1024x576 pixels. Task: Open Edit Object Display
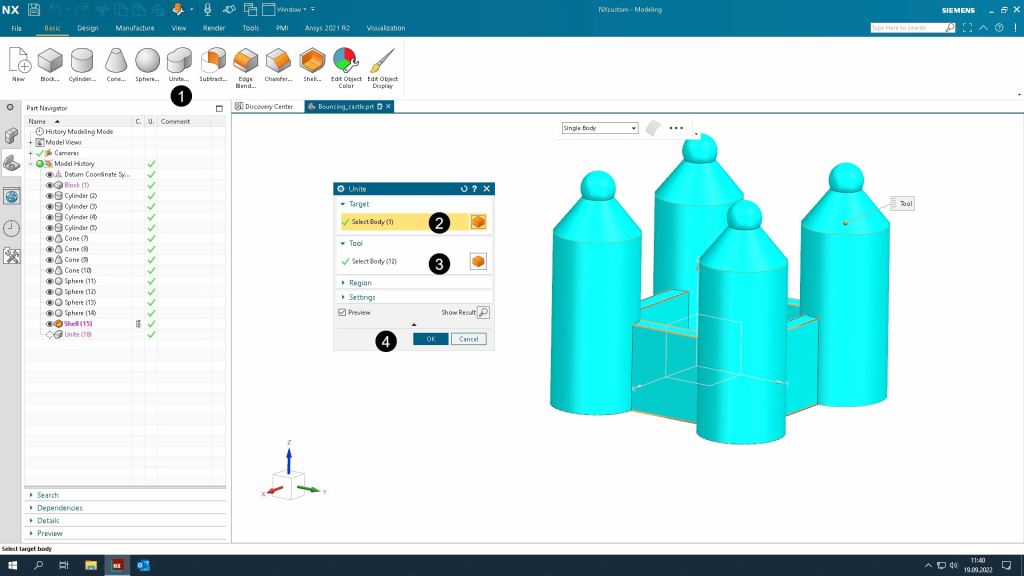point(382,62)
